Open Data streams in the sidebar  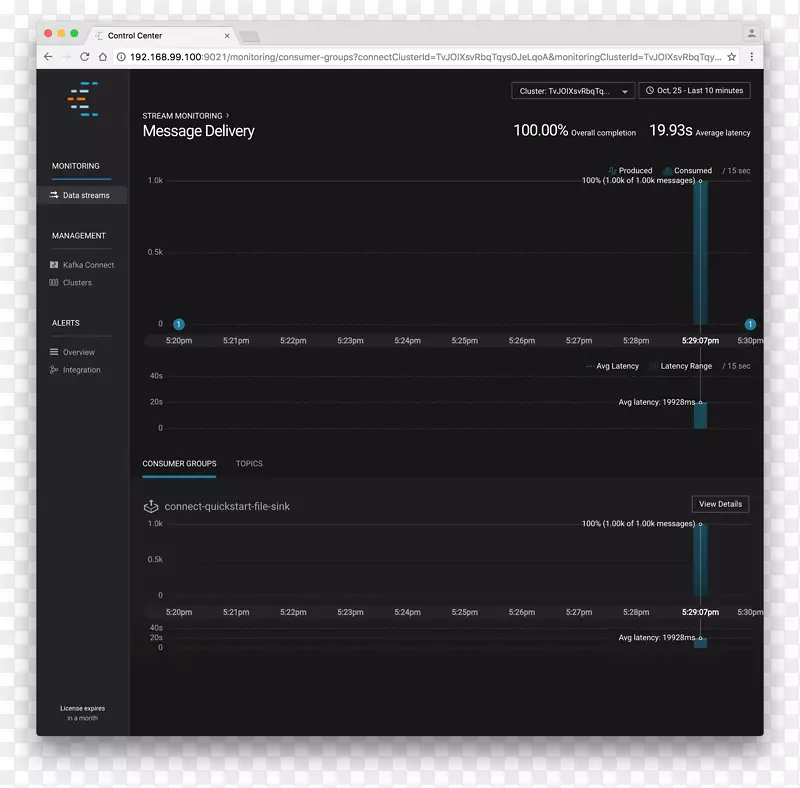[85, 195]
